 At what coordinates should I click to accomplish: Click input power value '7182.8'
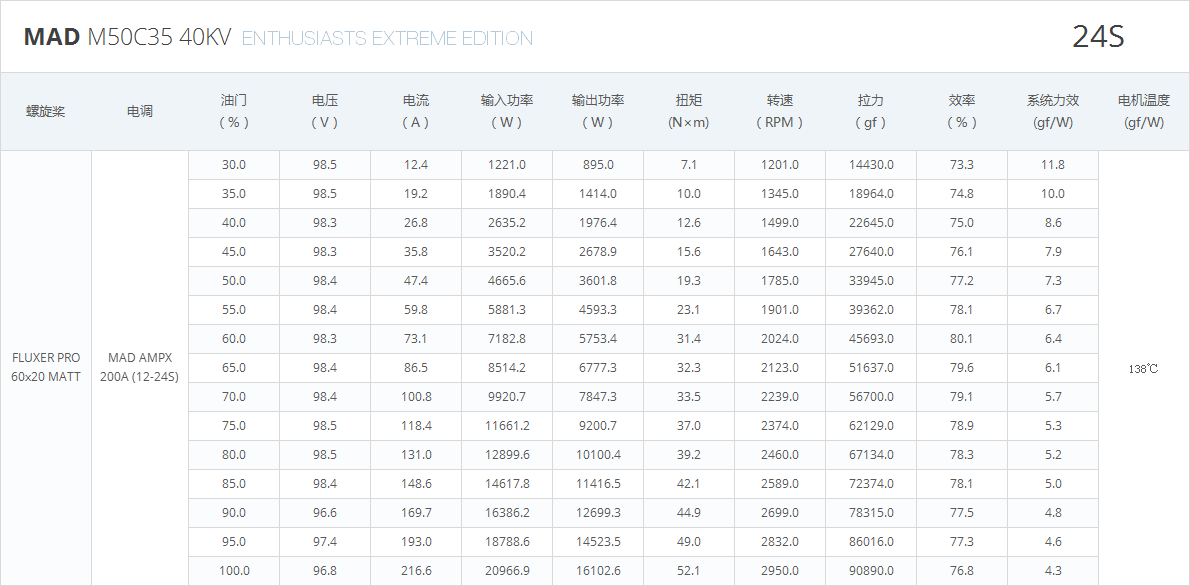[x=507, y=339]
